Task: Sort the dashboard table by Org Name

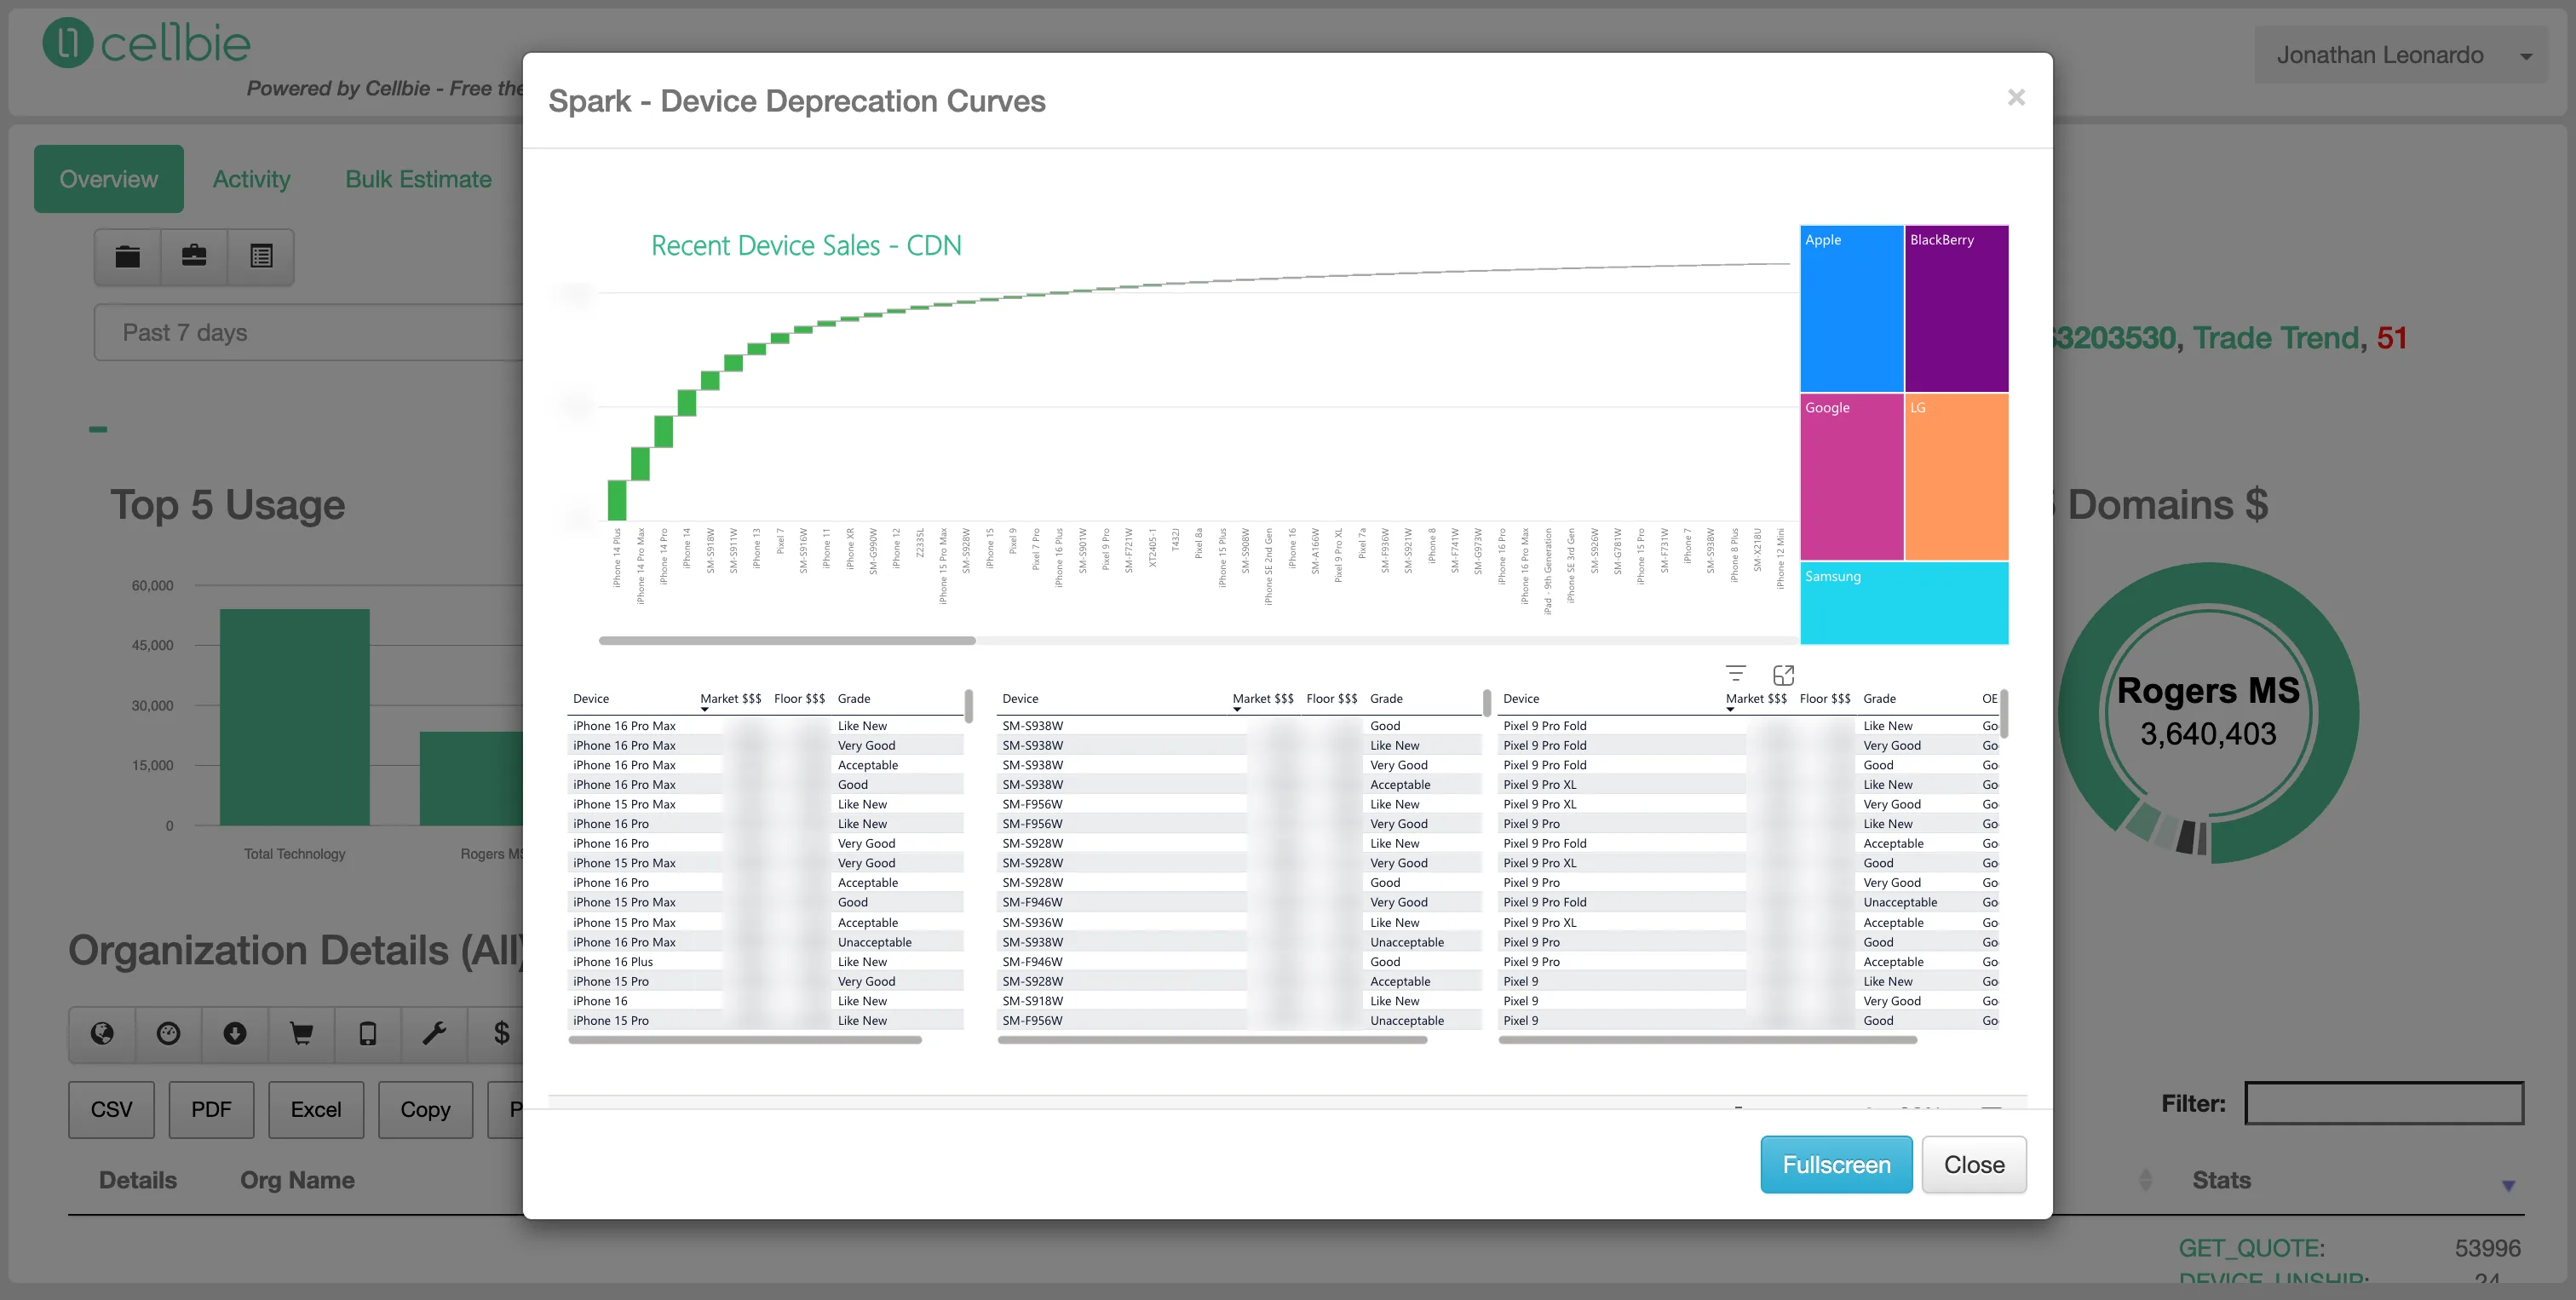Action: [297, 1180]
